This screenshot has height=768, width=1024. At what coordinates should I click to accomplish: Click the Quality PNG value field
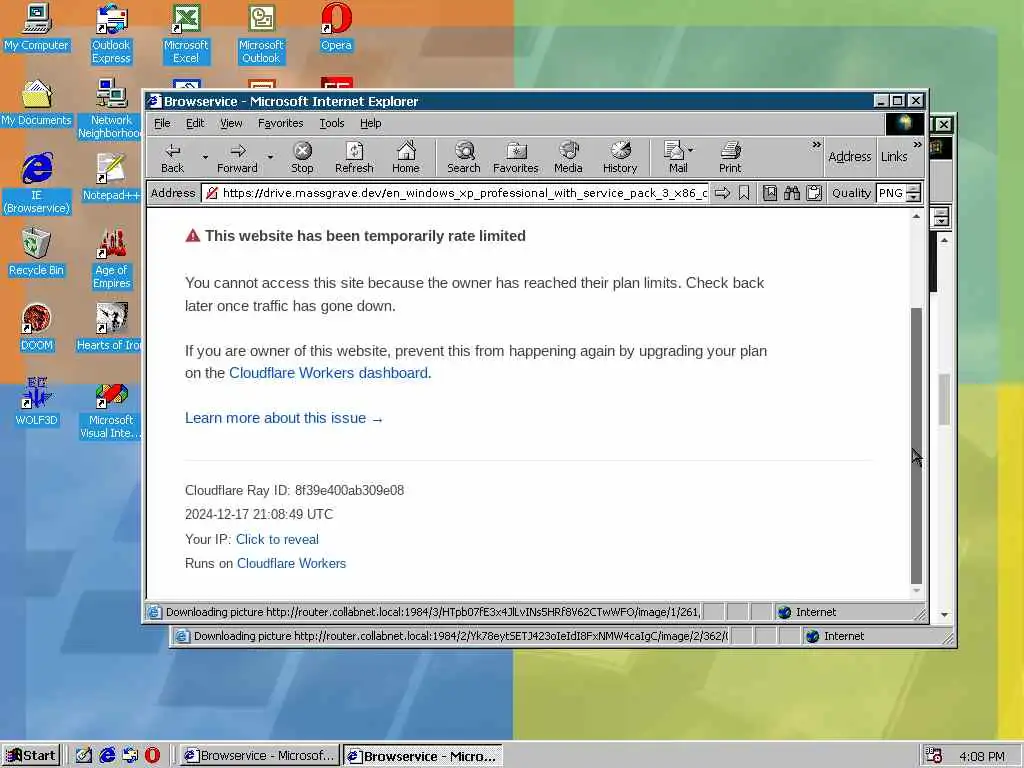(891, 193)
